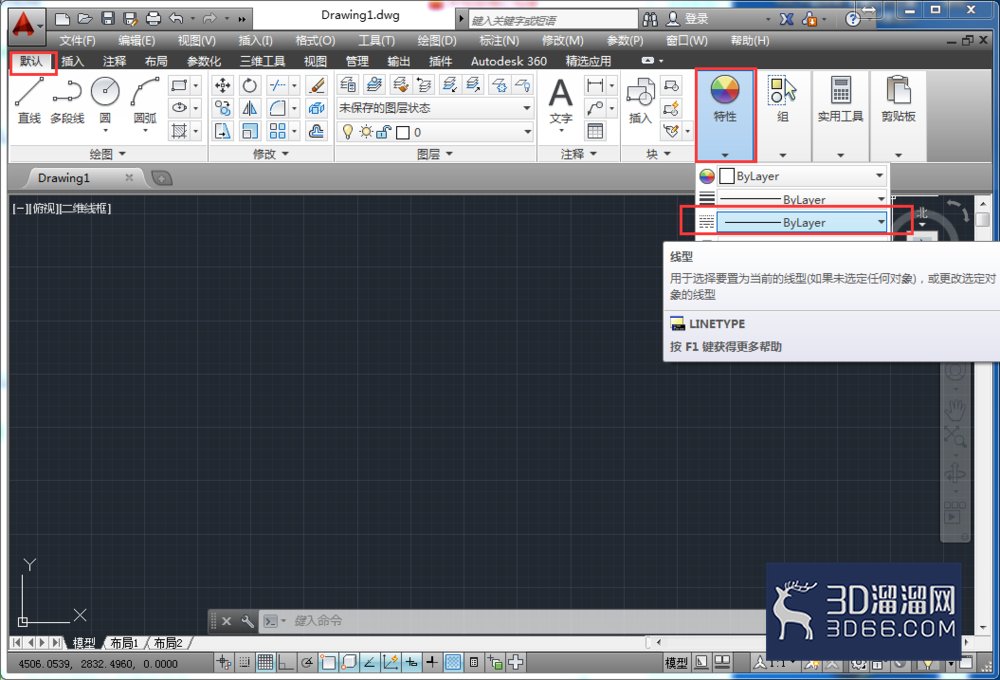Viewport: 1000px width, 680px height.
Task: Click the Stretch tool icon
Action: coord(223,131)
